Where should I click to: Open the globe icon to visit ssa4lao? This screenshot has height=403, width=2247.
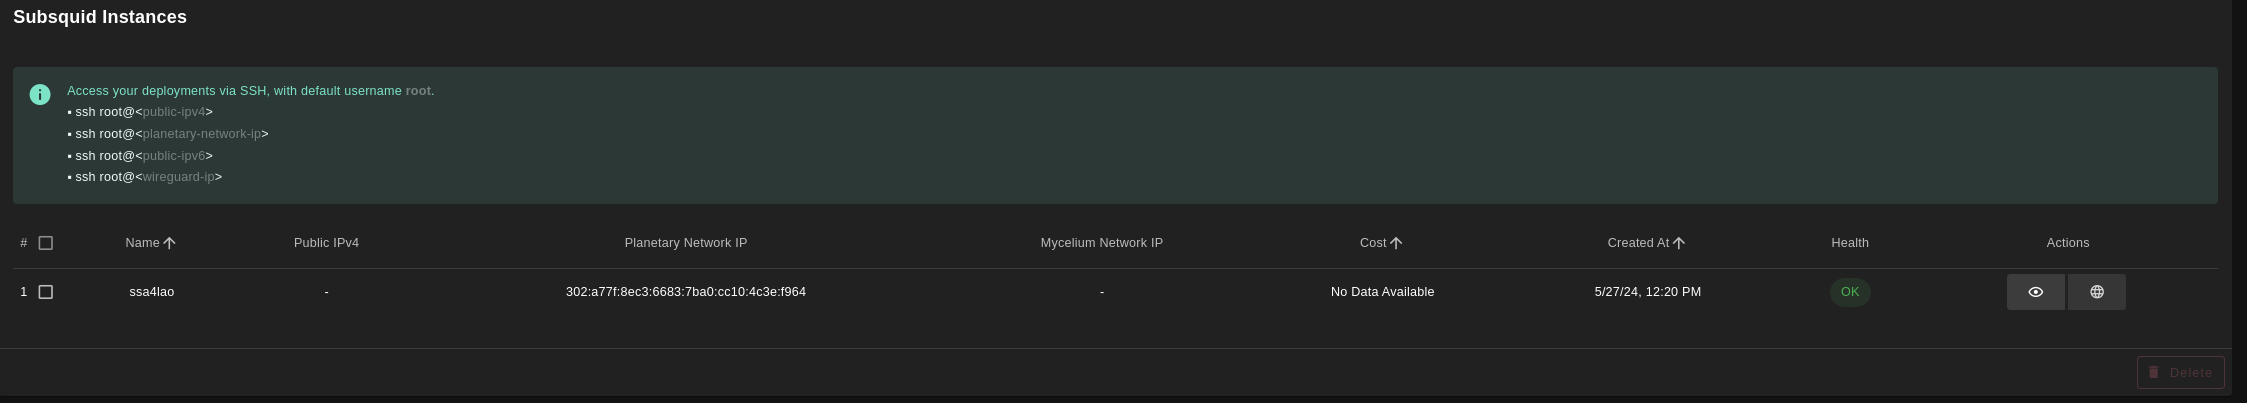pos(2097,292)
